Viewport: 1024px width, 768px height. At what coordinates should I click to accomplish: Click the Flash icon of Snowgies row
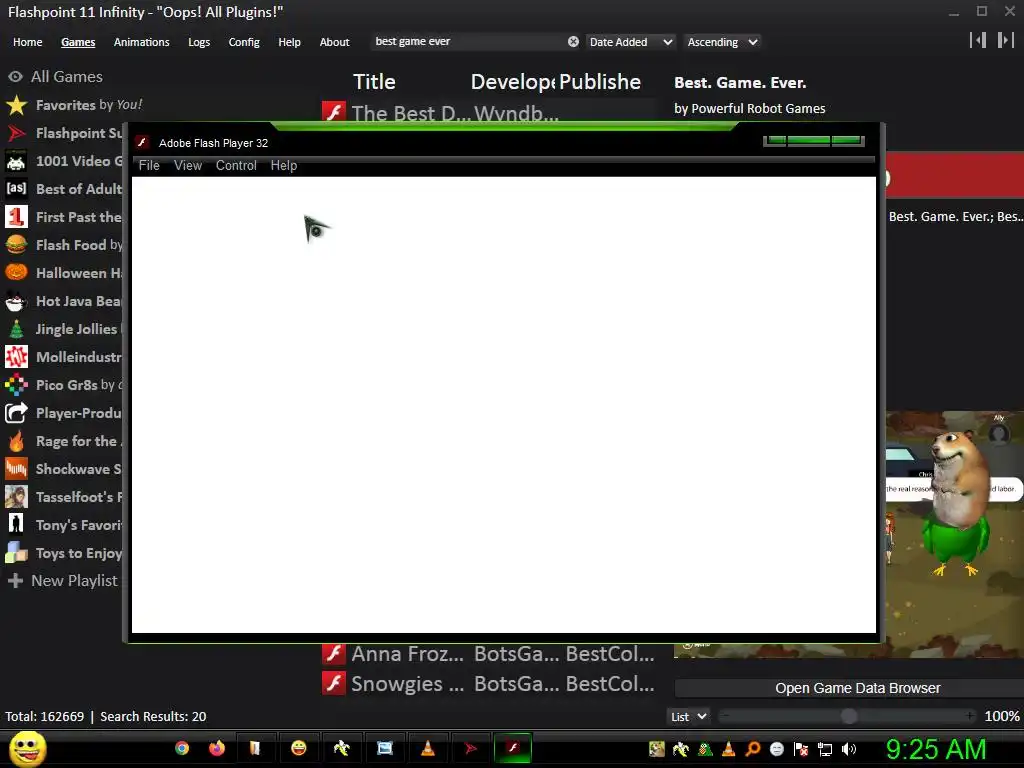(x=334, y=684)
